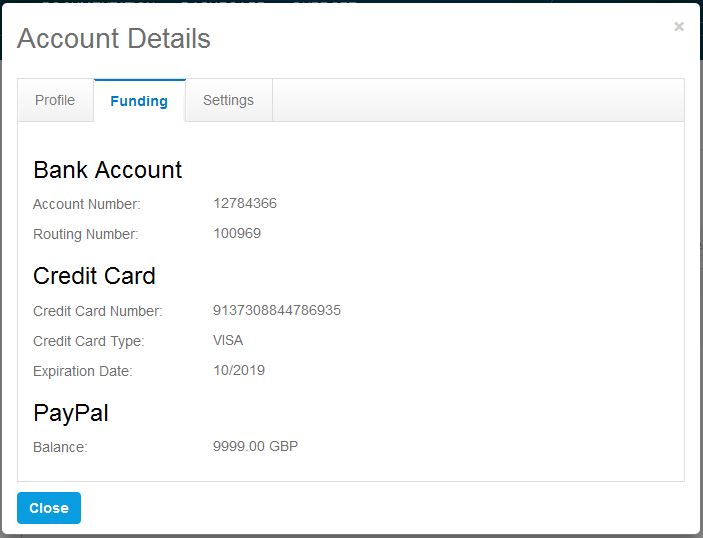The image size is (703, 538).
Task: Click the expiration date 10/2019
Action: (x=239, y=370)
